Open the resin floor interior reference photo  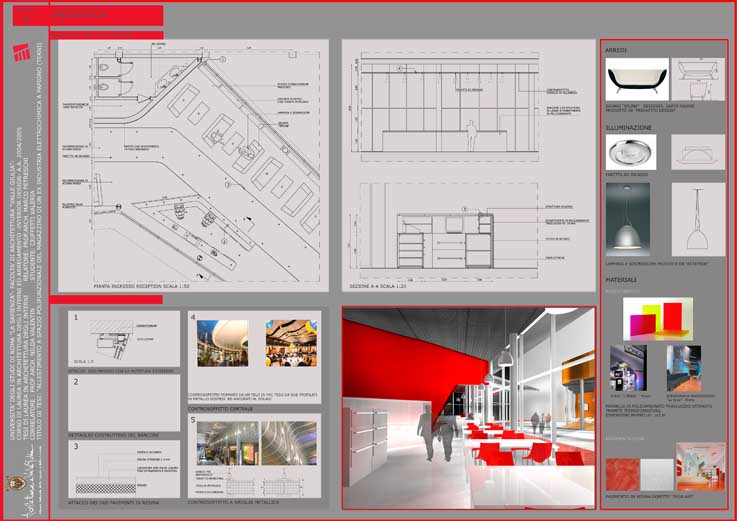click(x=700, y=466)
